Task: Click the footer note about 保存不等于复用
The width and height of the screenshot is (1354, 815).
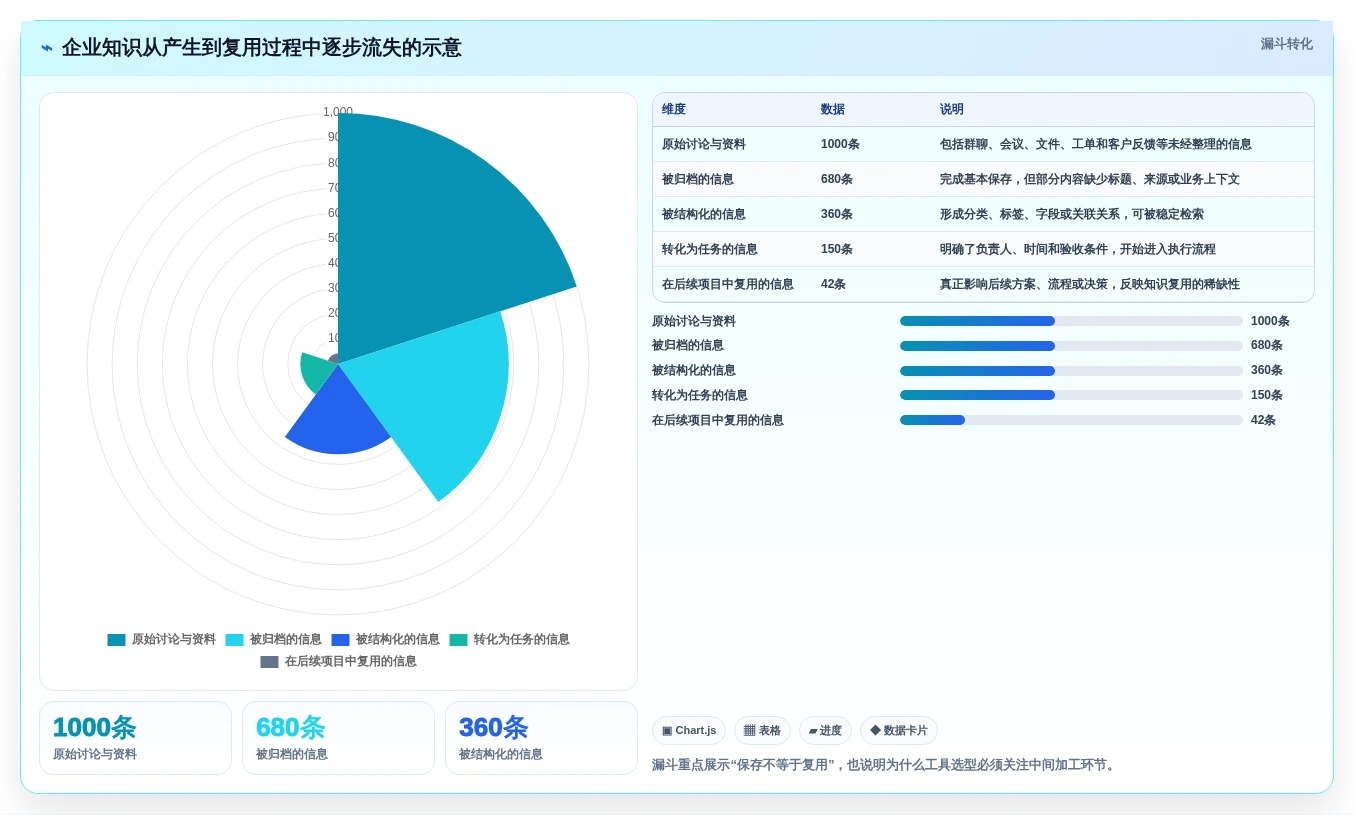Action: [885, 765]
